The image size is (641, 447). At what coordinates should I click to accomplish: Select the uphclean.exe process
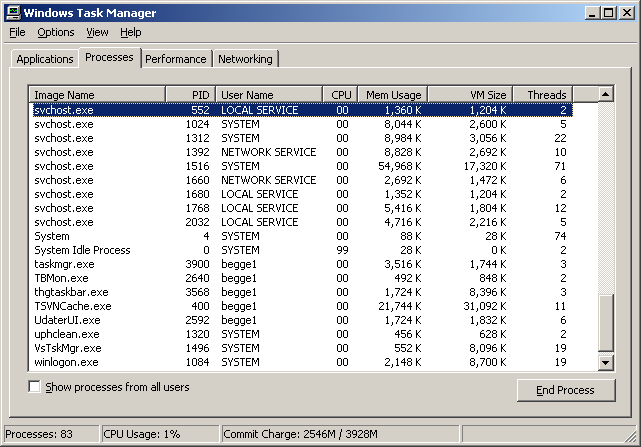pyautogui.click(x=302, y=334)
